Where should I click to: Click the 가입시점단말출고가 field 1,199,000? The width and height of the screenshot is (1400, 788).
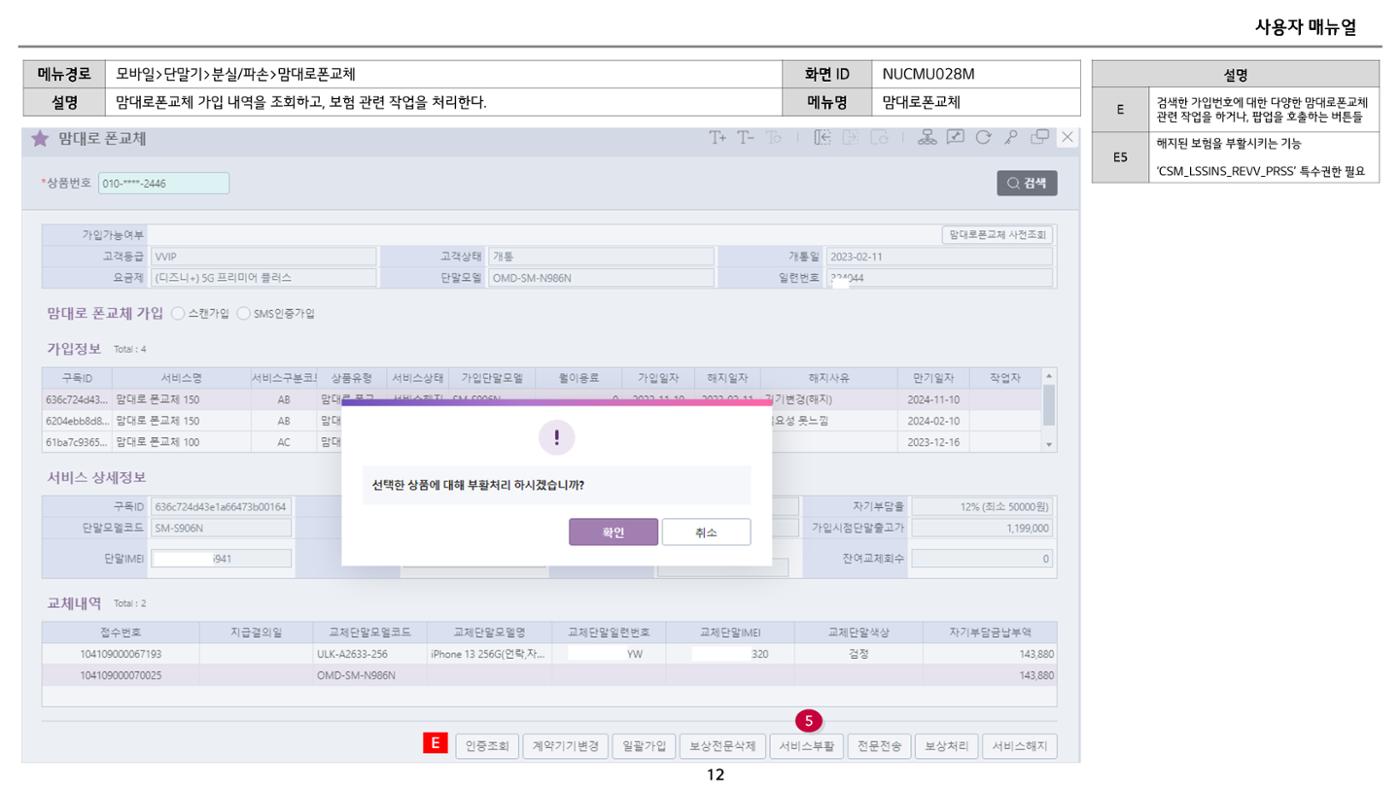tap(982, 528)
